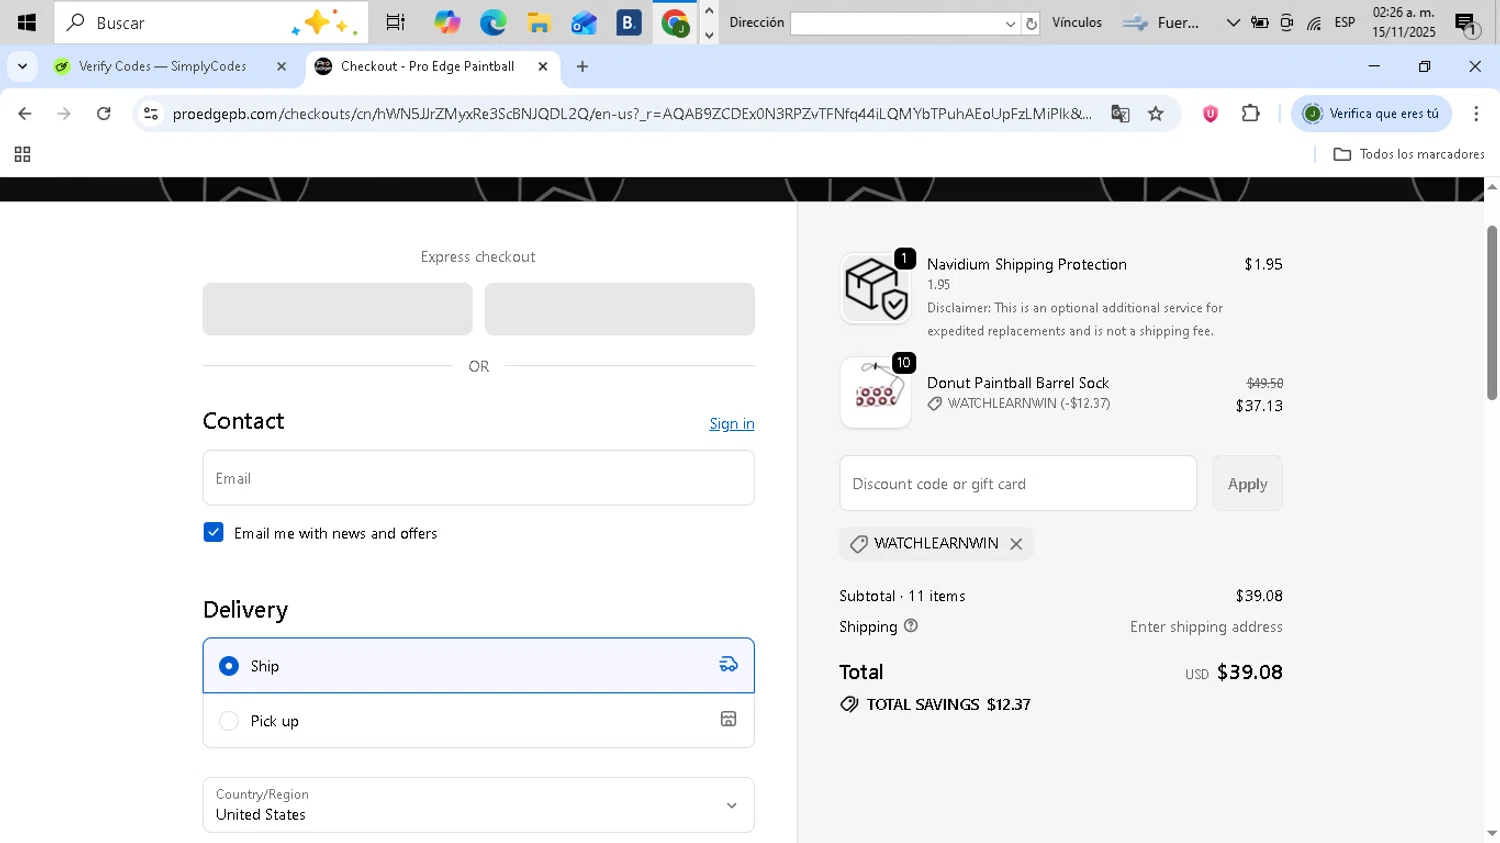Click the Donut Paintball Barrel Sock thumbnail
The image size is (1500, 843).
click(875, 392)
